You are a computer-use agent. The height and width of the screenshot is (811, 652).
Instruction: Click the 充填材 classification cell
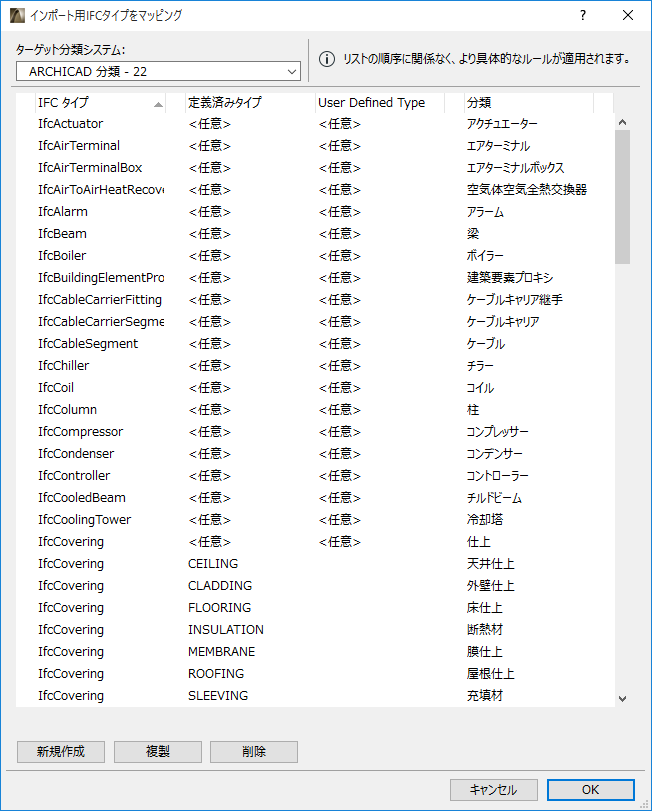[485, 696]
